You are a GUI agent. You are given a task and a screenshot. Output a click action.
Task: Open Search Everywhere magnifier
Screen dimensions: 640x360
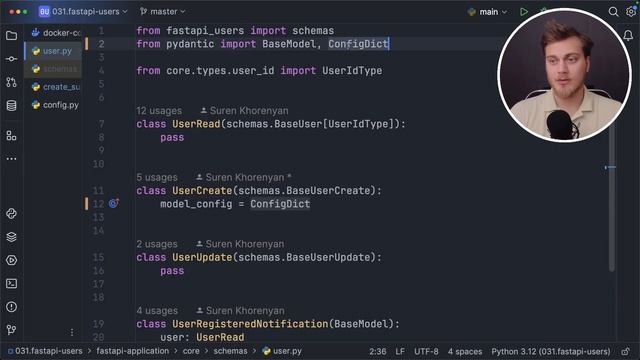click(613, 12)
